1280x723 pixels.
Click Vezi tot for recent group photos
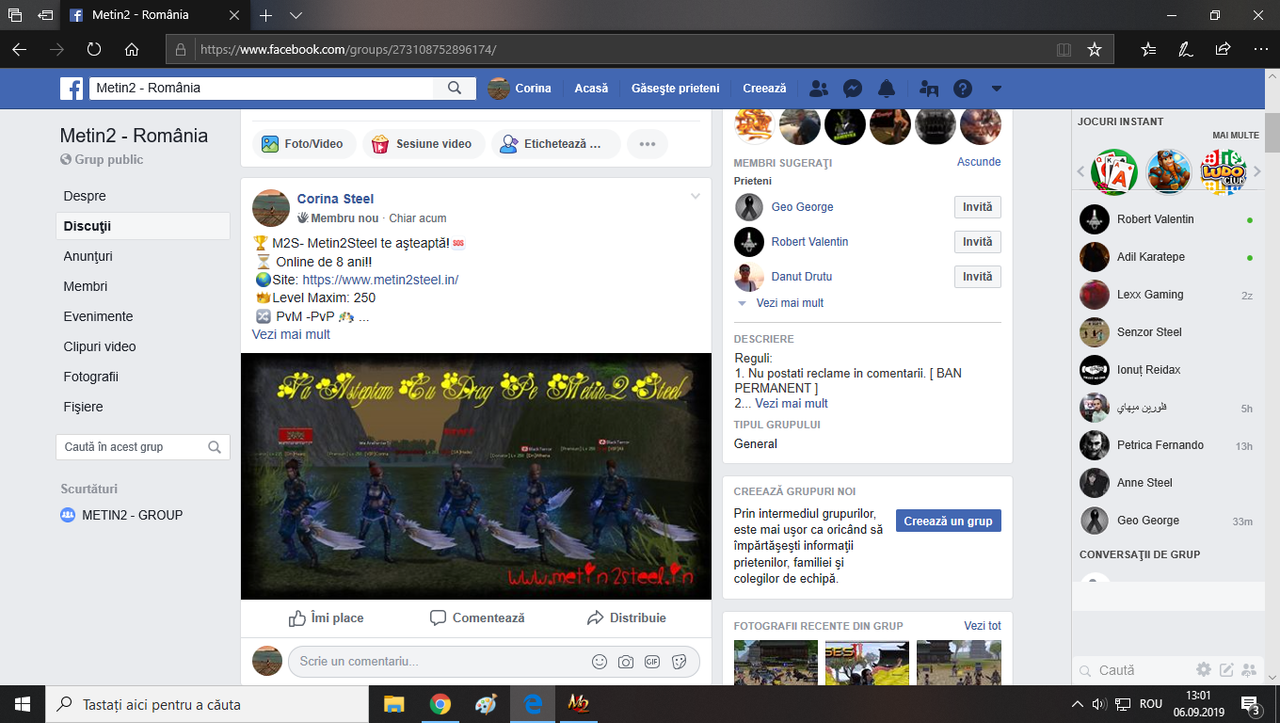click(x=982, y=626)
